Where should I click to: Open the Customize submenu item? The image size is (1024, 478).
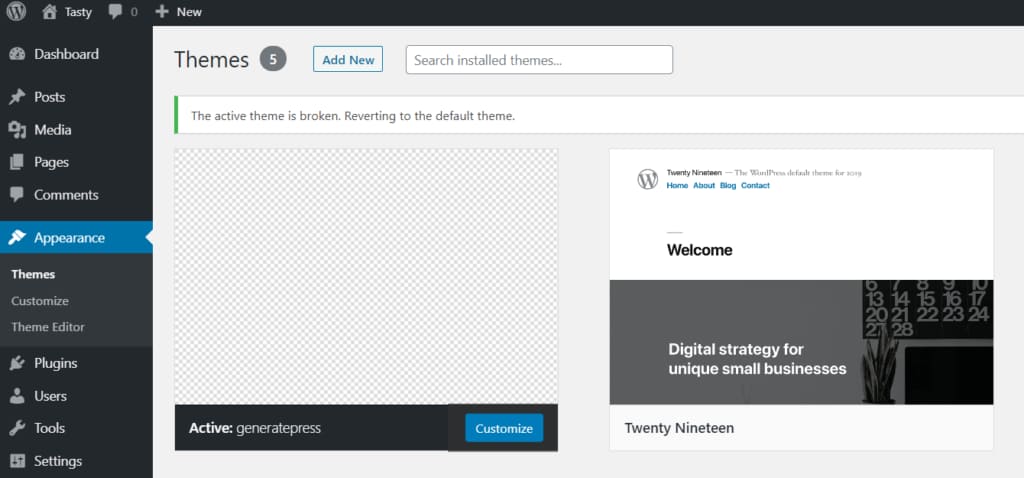click(x=40, y=301)
